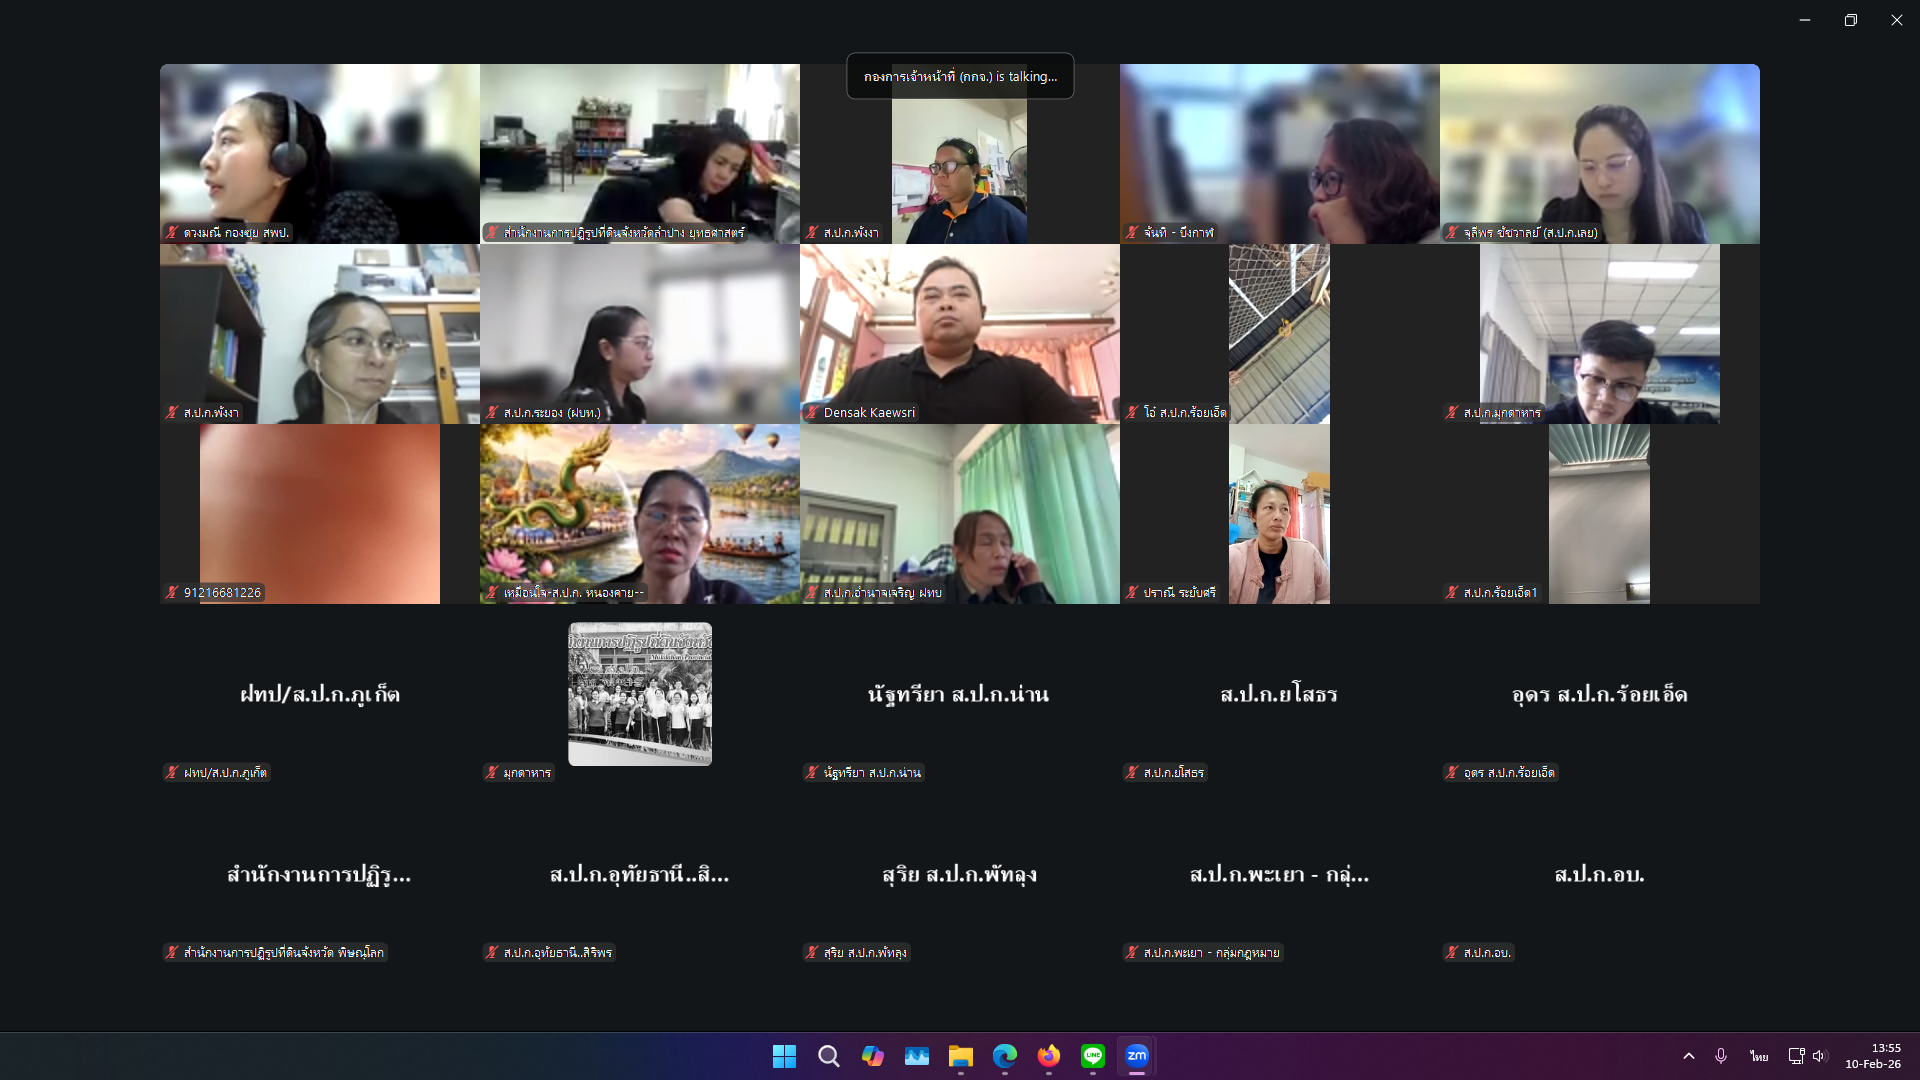The height and width of the screenshot is (1080, 1920).
Task: Click the 'กองการเจ้าหน้าที่ (กกจ.) is talking' notification
Action: (960, 76)
